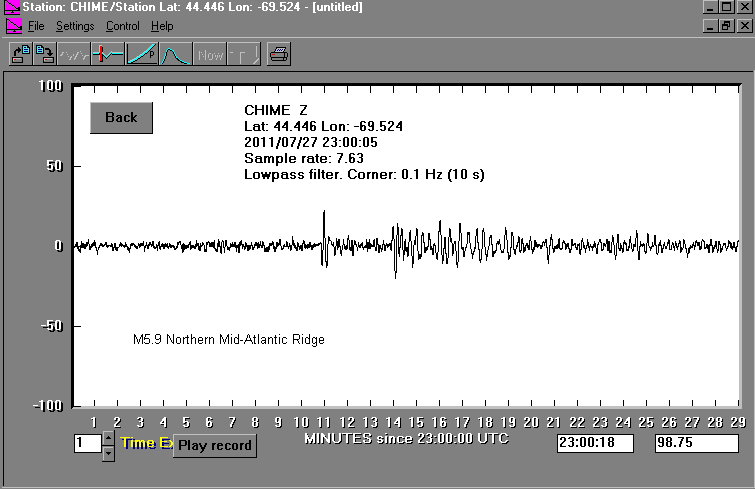
Task: Click the printer icon to print seismogram
Action: pos(279,55)
